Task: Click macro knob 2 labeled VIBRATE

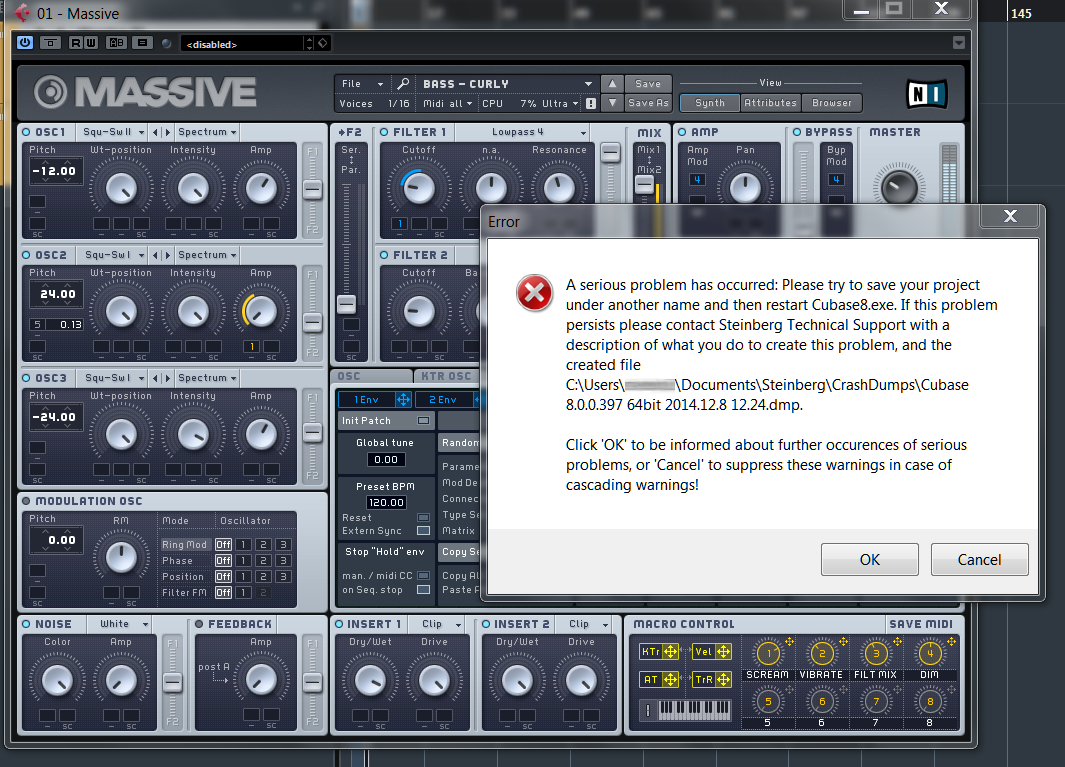Action: pyautogui.click(x=822, y=654)
